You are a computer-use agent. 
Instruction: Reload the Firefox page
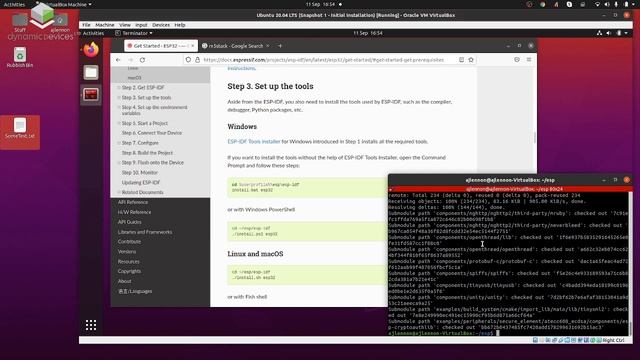pos(142,60)
